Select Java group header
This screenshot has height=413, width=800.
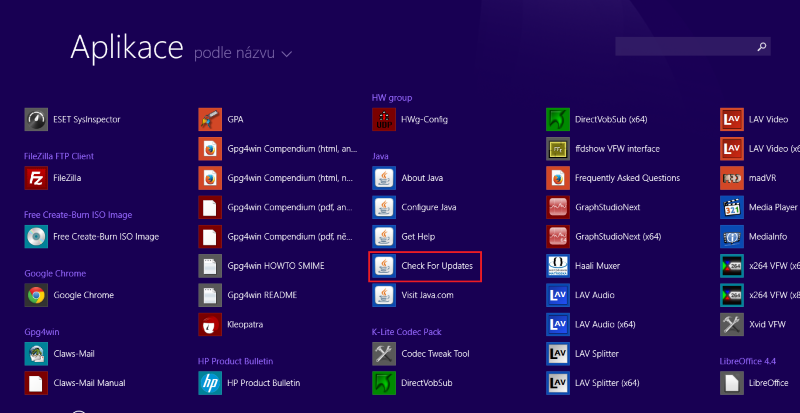tap(380, 156)
